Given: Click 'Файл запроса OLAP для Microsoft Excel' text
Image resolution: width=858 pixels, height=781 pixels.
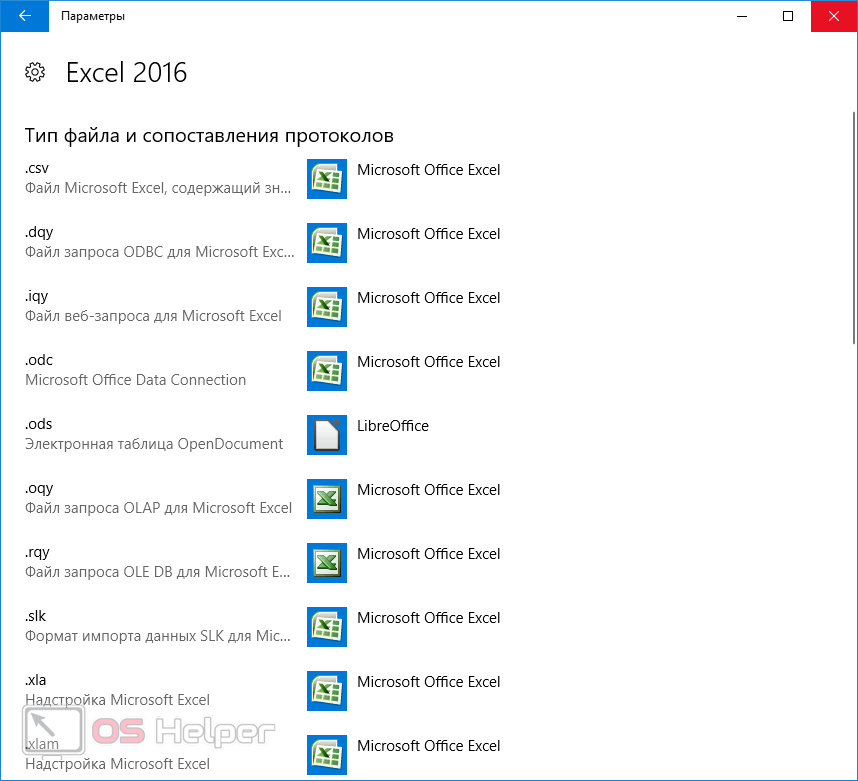Looking at the screenshot, I should pos(159,508).
